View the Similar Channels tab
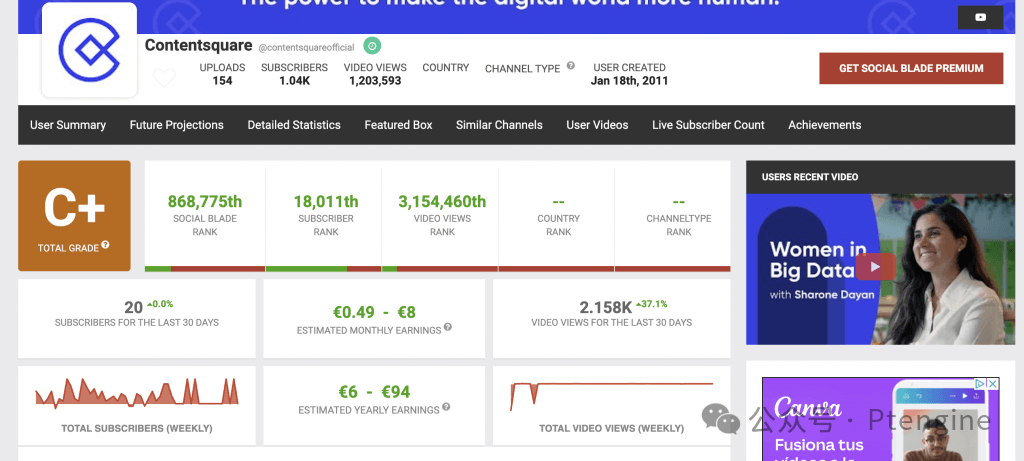This screenshot has width=1024, height=461. point(499,125)
